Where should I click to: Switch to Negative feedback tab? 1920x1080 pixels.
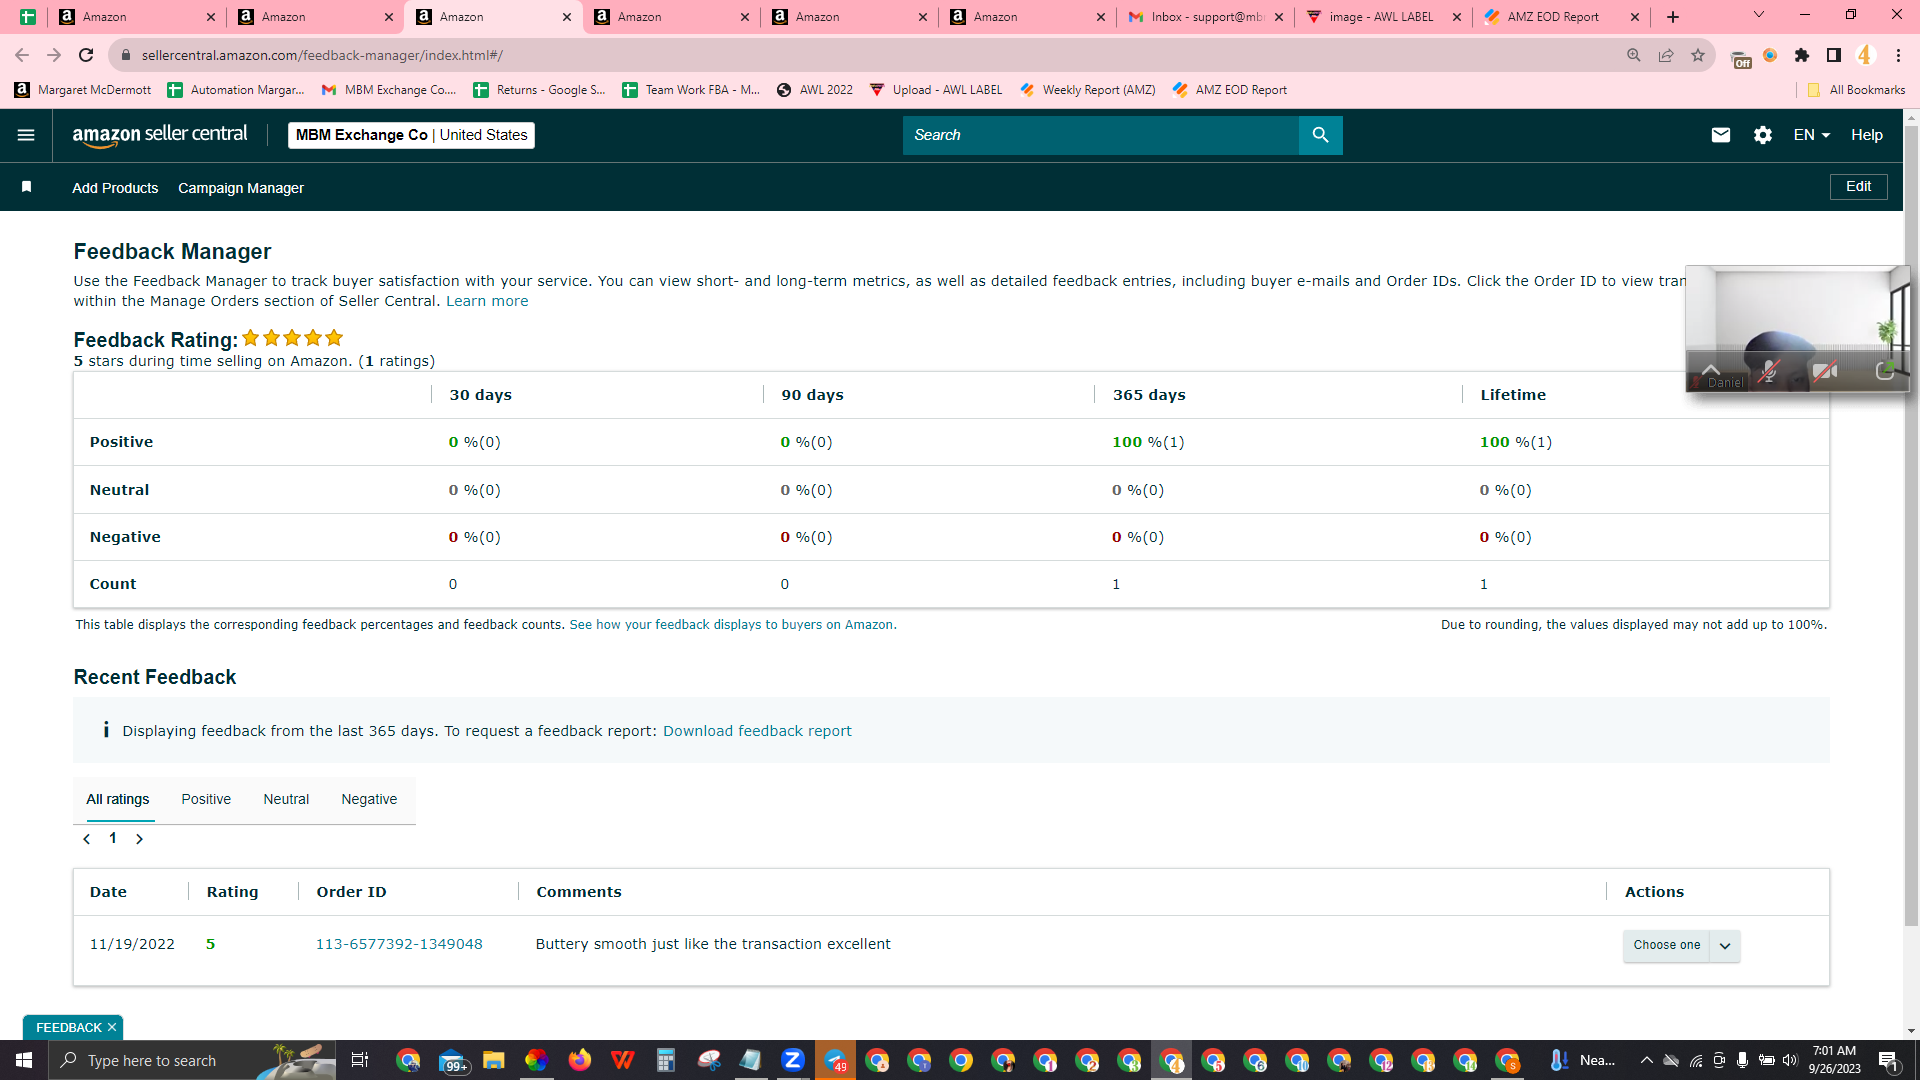(x=369, y=799)
